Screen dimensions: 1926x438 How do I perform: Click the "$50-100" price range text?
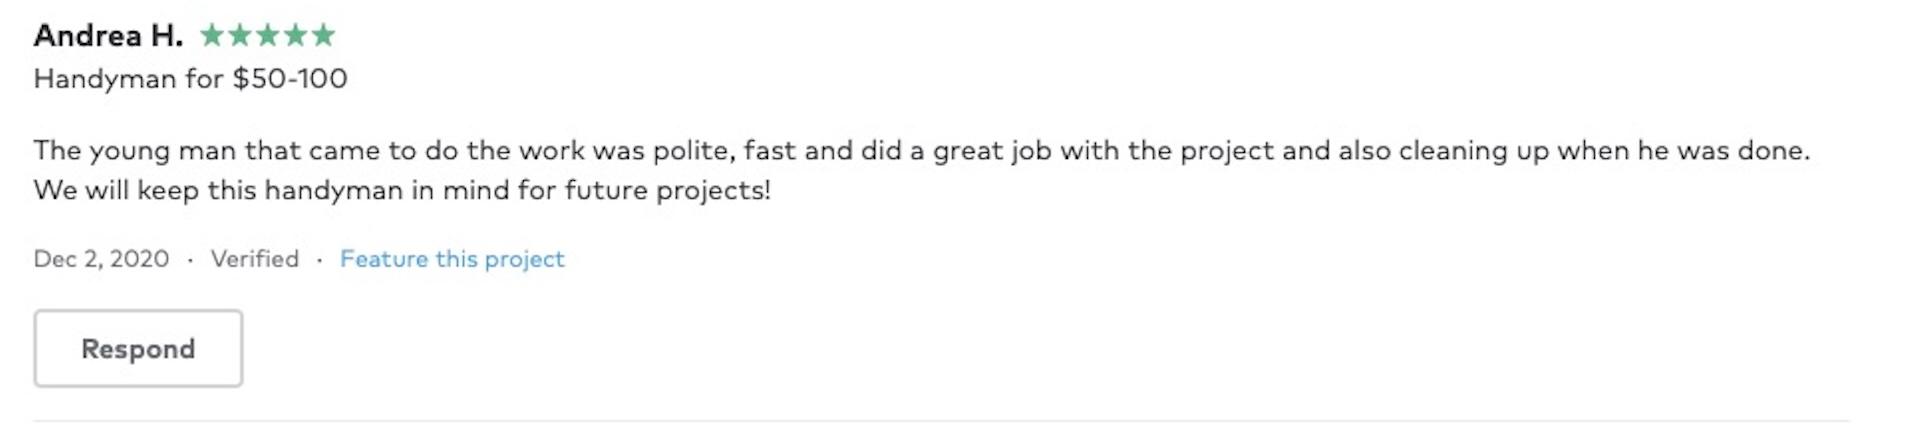pyautogui.click(x=290, y=79)
